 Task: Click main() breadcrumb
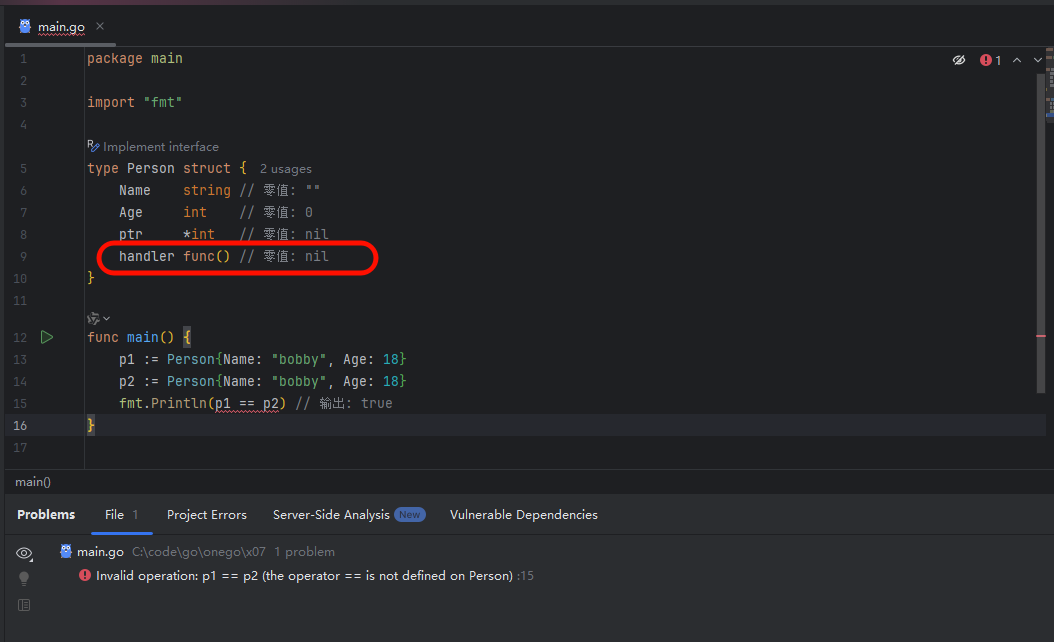point(33,482)
